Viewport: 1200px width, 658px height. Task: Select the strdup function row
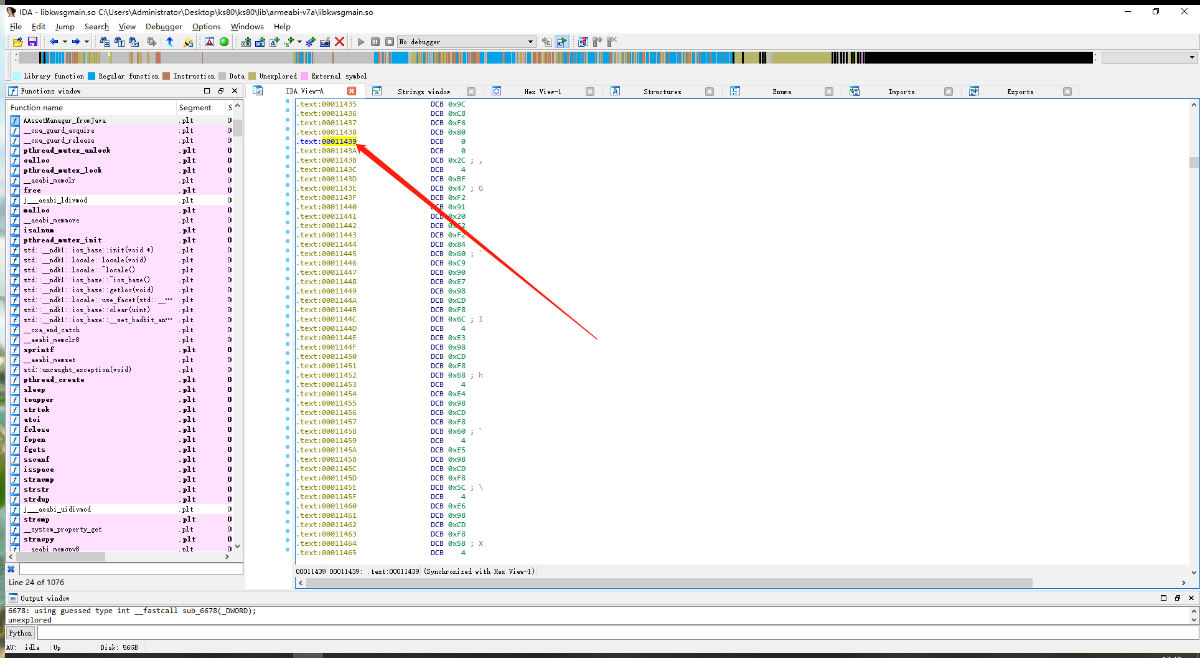coord(120,499)
